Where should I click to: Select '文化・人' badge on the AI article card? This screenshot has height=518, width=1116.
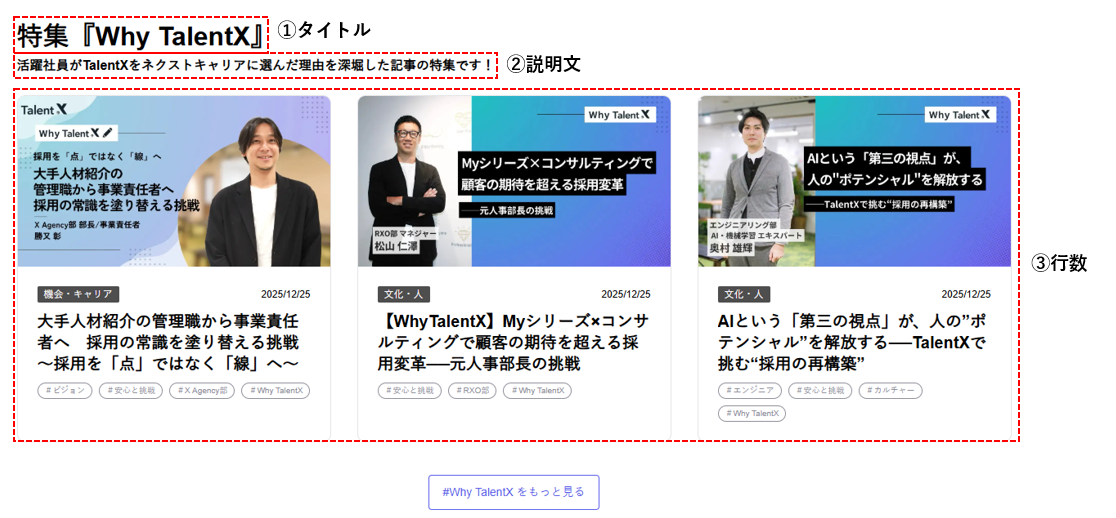point(745,294)
